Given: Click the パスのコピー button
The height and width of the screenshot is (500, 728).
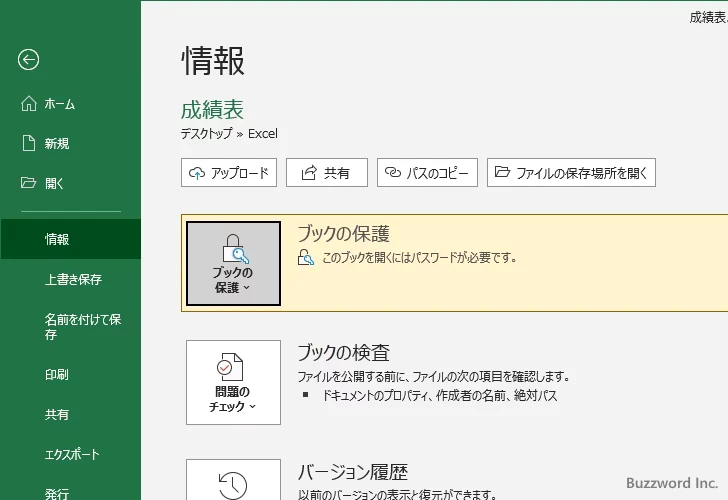Looking at the screenshot, I should [427, 173].
